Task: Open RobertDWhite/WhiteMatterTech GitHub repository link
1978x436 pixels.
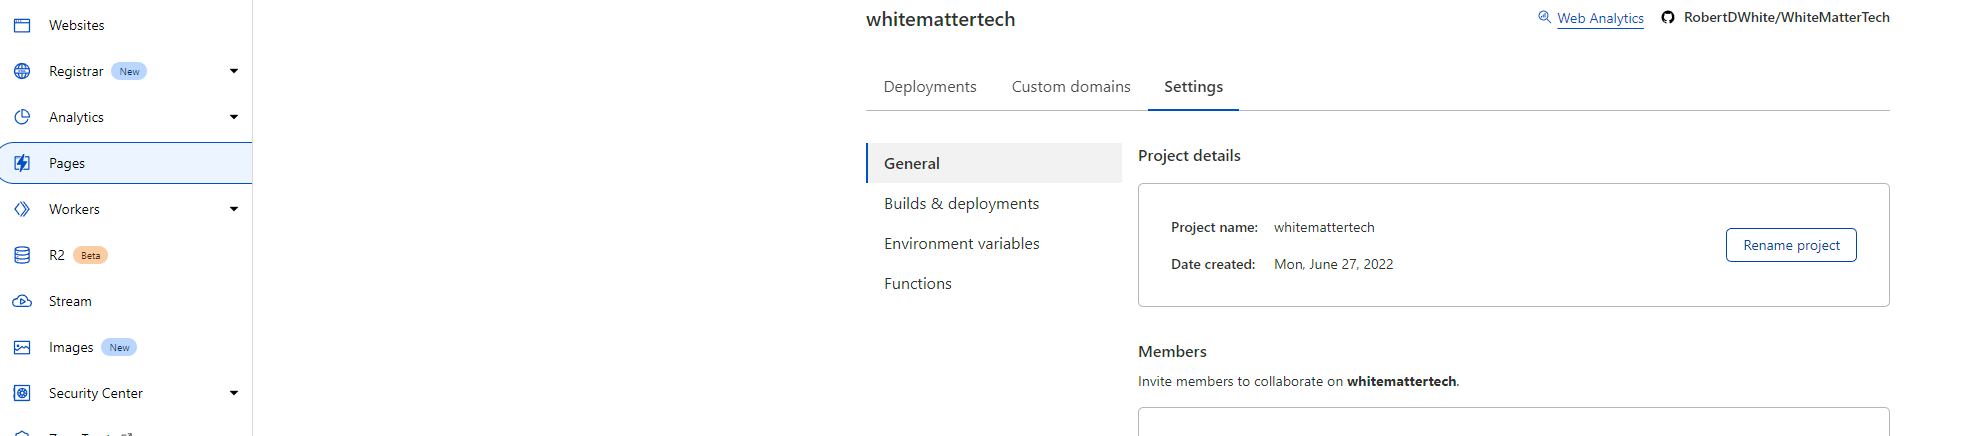Action: (x=1785, y=17)
